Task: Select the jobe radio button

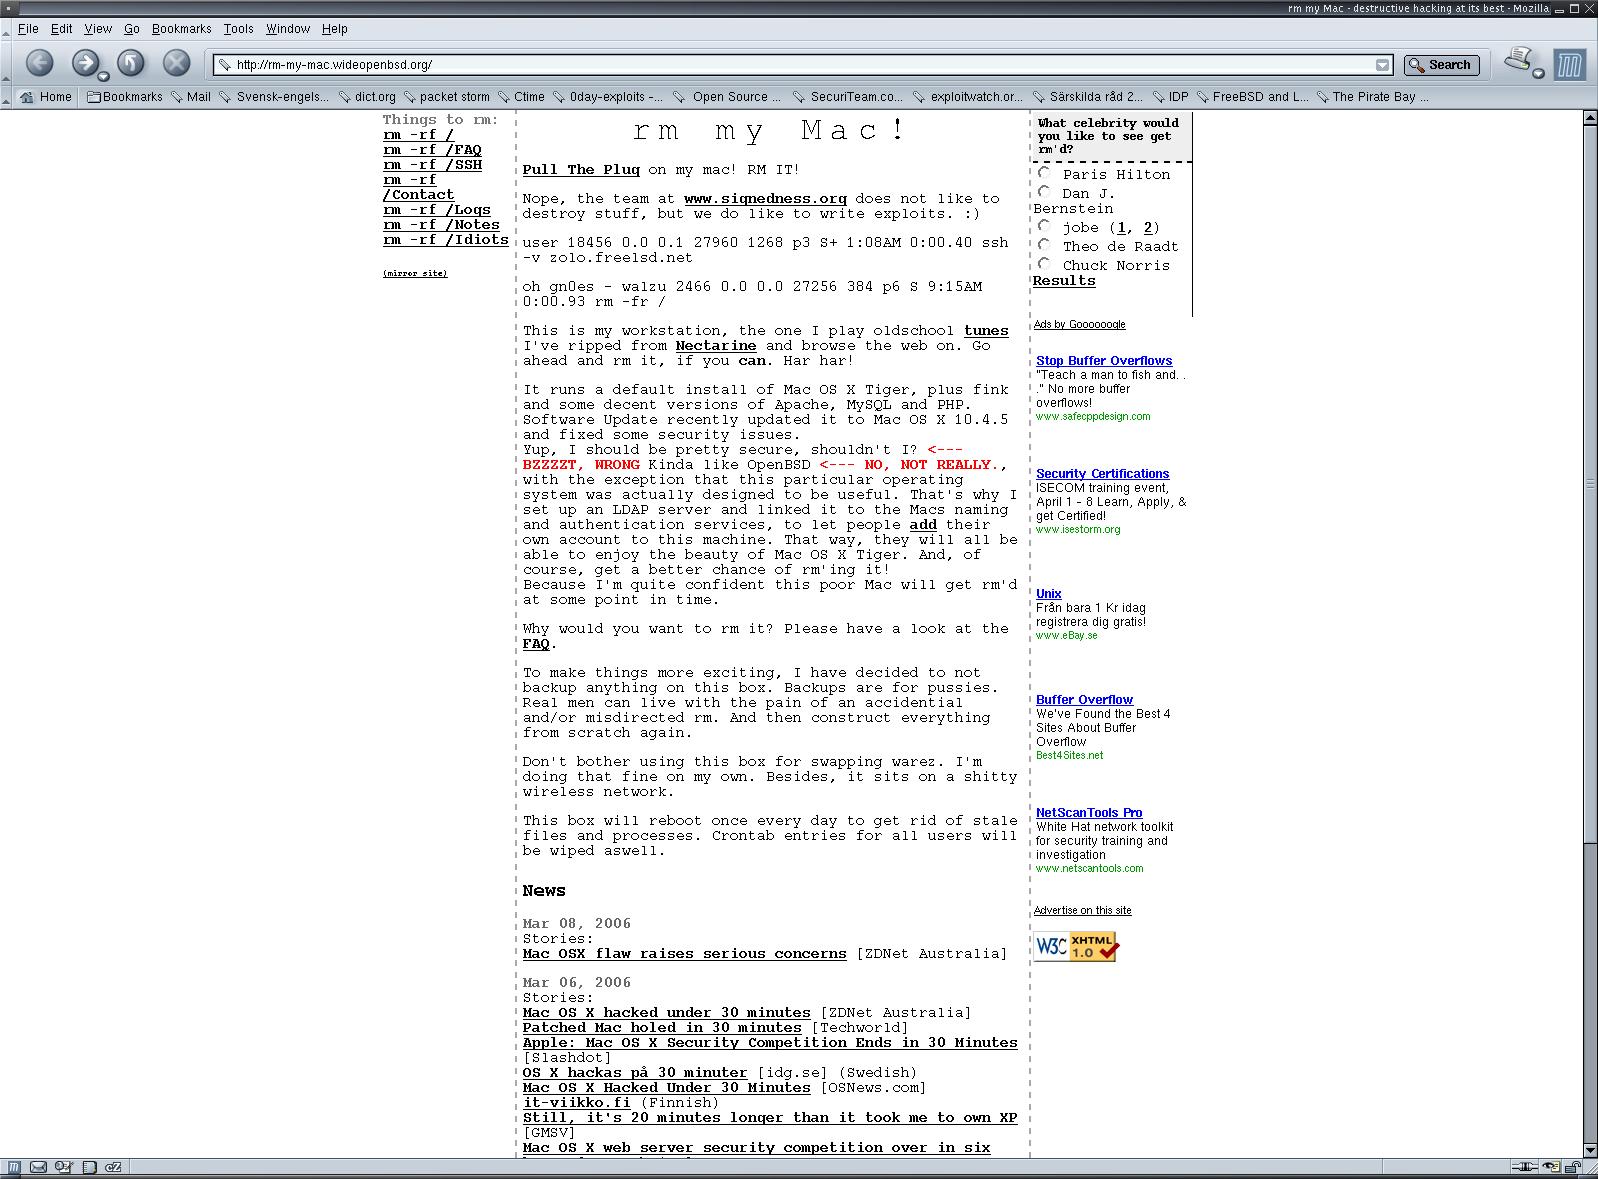Action: point(1044,226)
